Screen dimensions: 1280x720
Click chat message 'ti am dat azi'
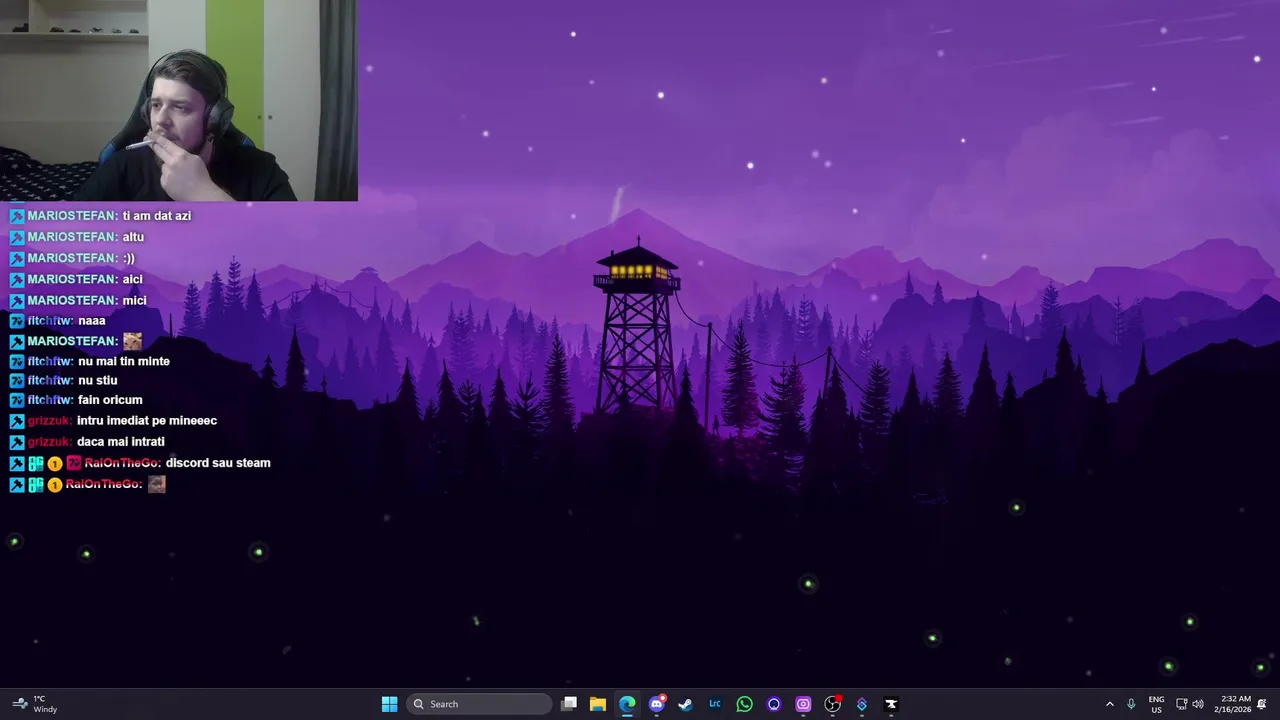[x=156, y=216]
